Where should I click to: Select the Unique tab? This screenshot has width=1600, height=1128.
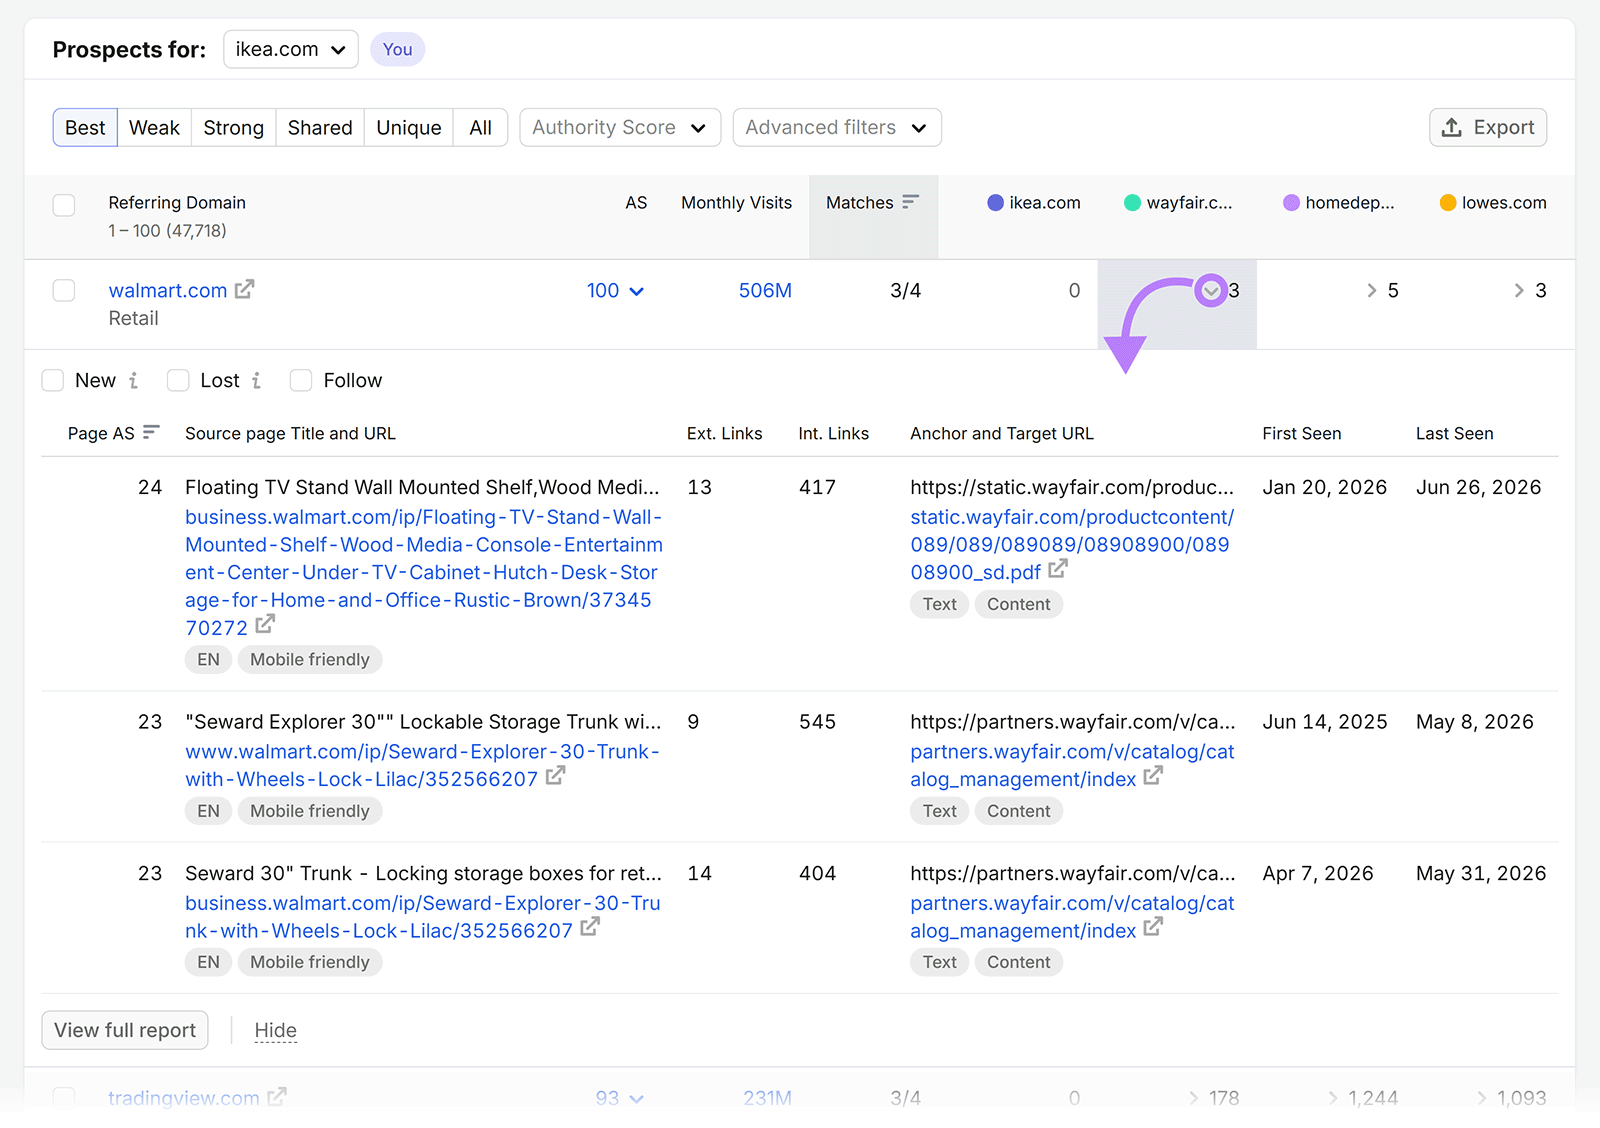(408, 127)
